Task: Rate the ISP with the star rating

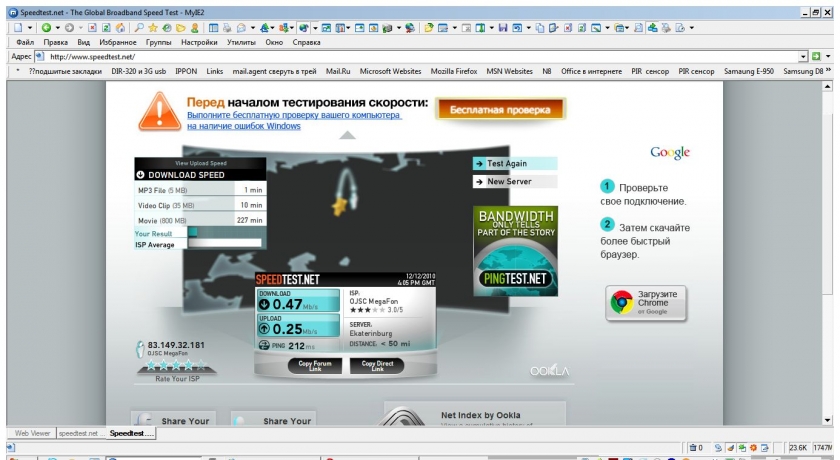Action: tap(177, 366)
